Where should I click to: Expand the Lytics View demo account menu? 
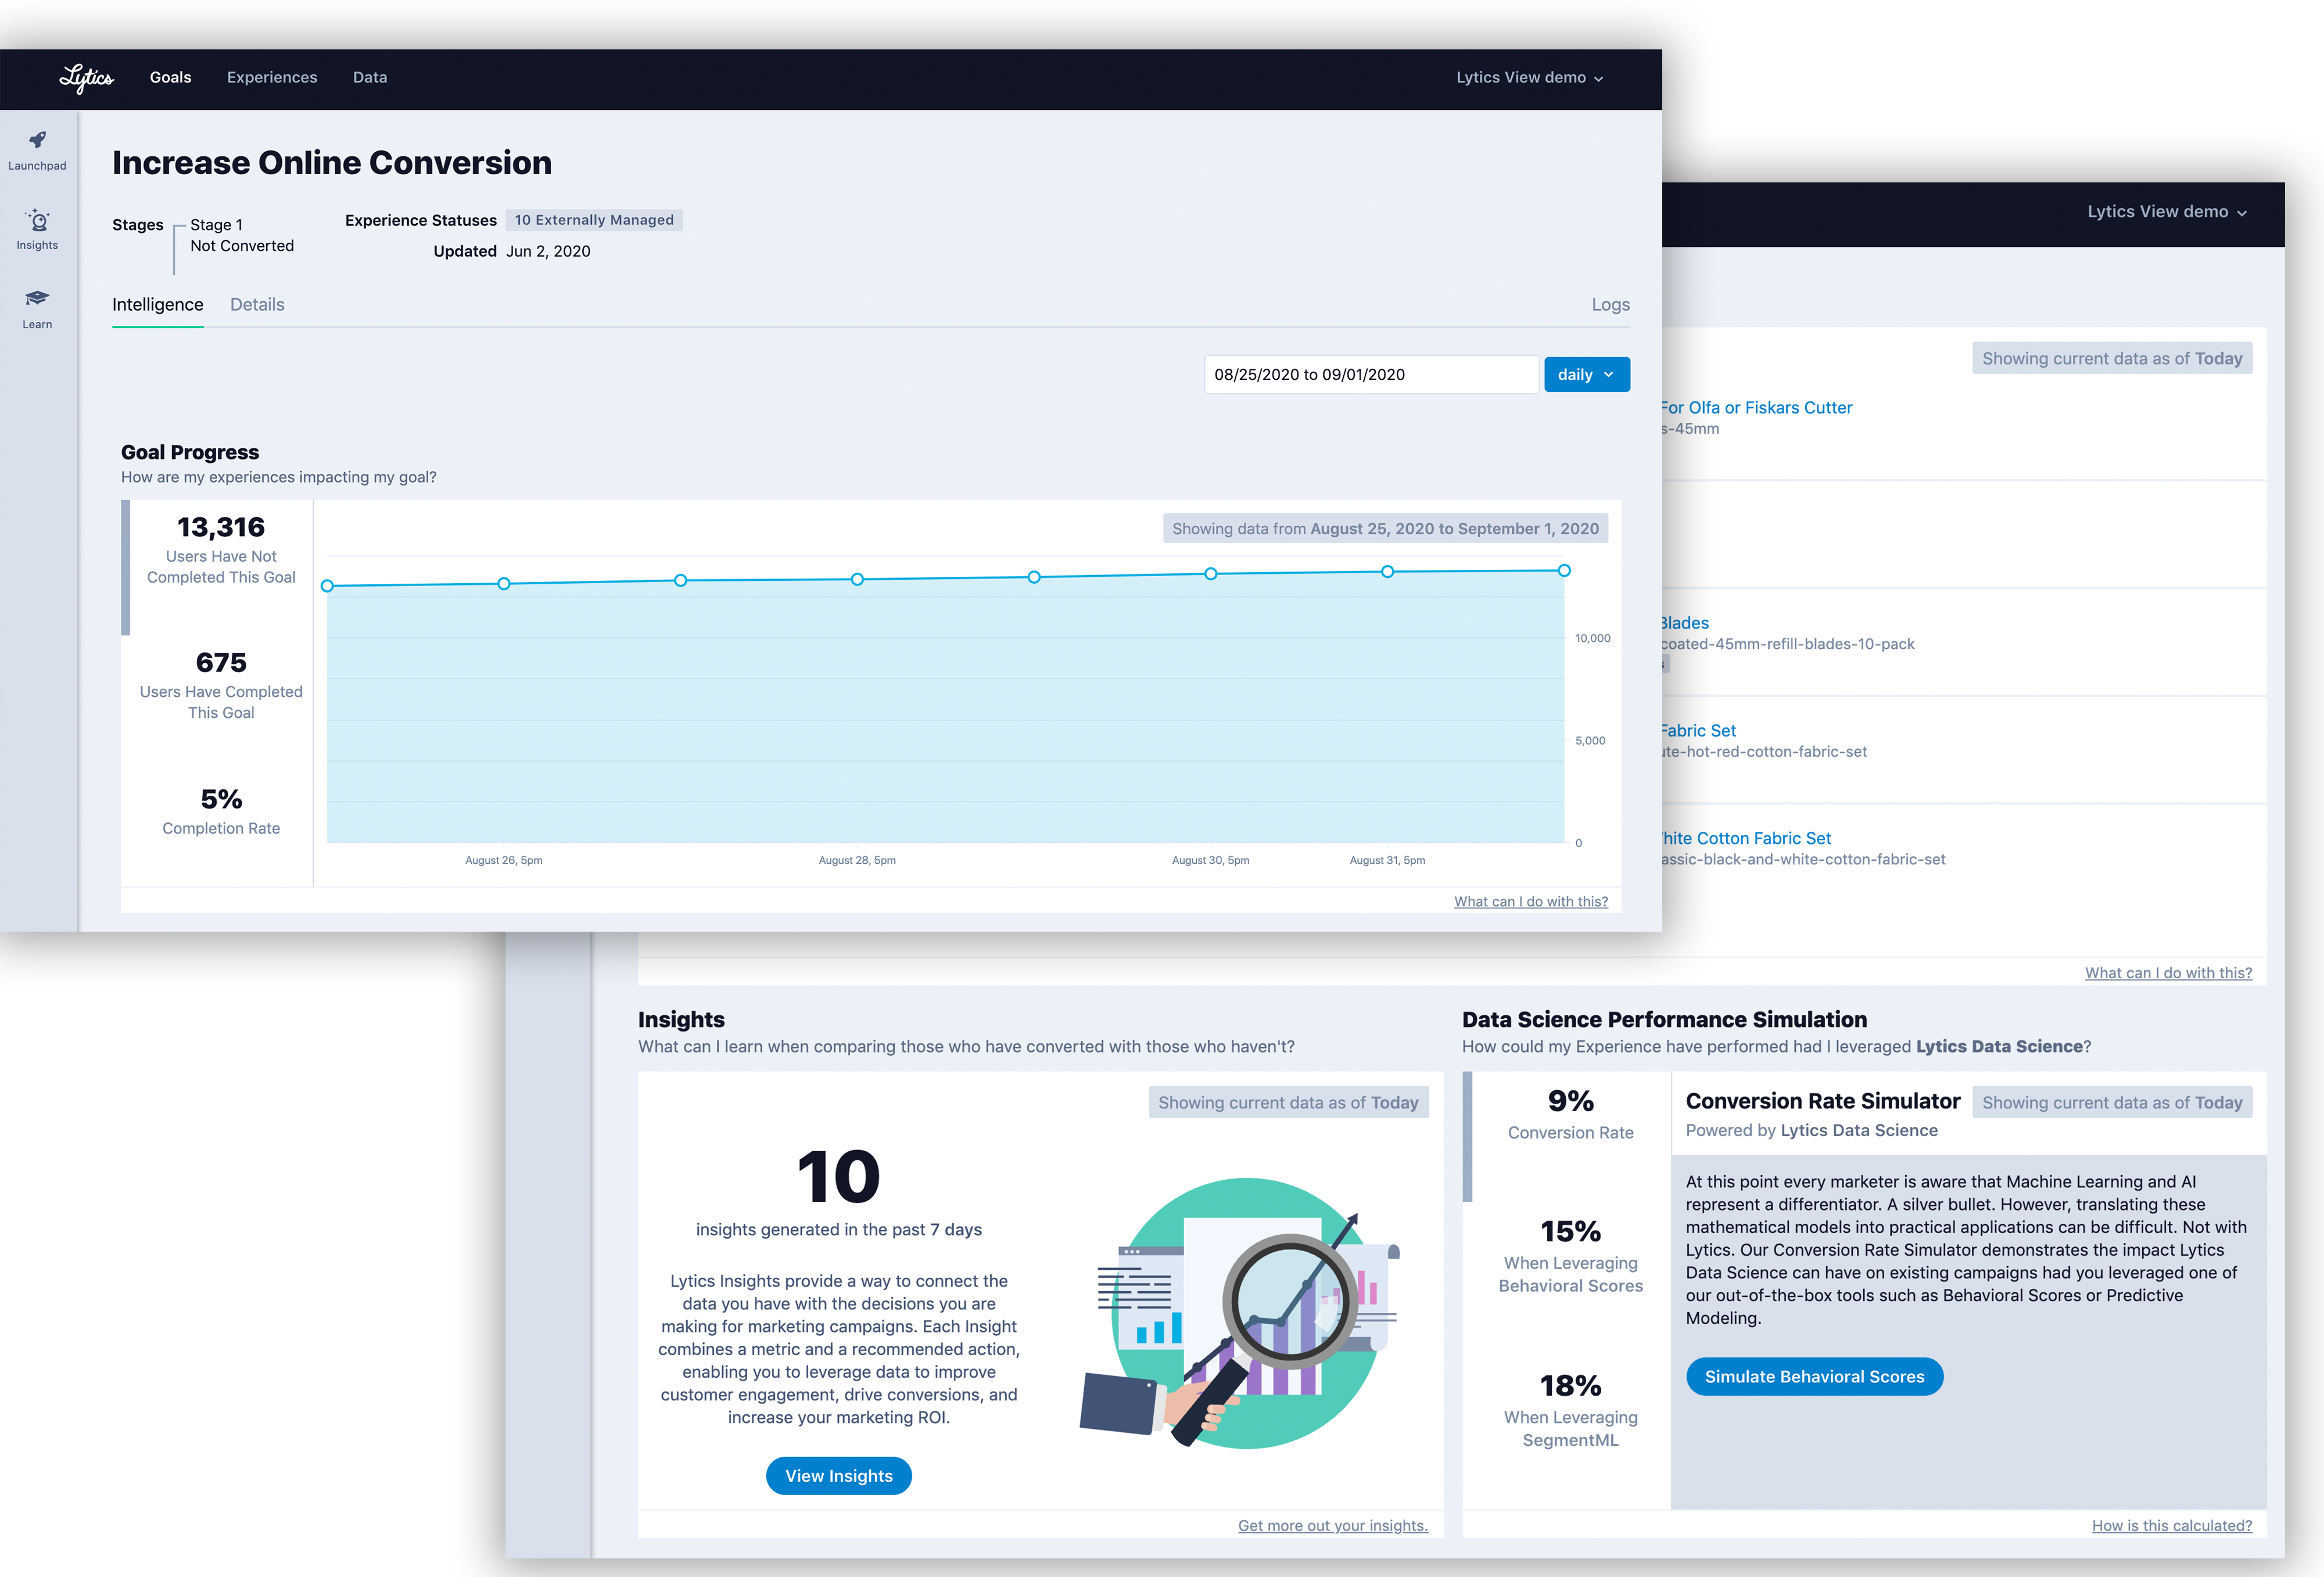pyautogui.click(x=1529, y=78)
